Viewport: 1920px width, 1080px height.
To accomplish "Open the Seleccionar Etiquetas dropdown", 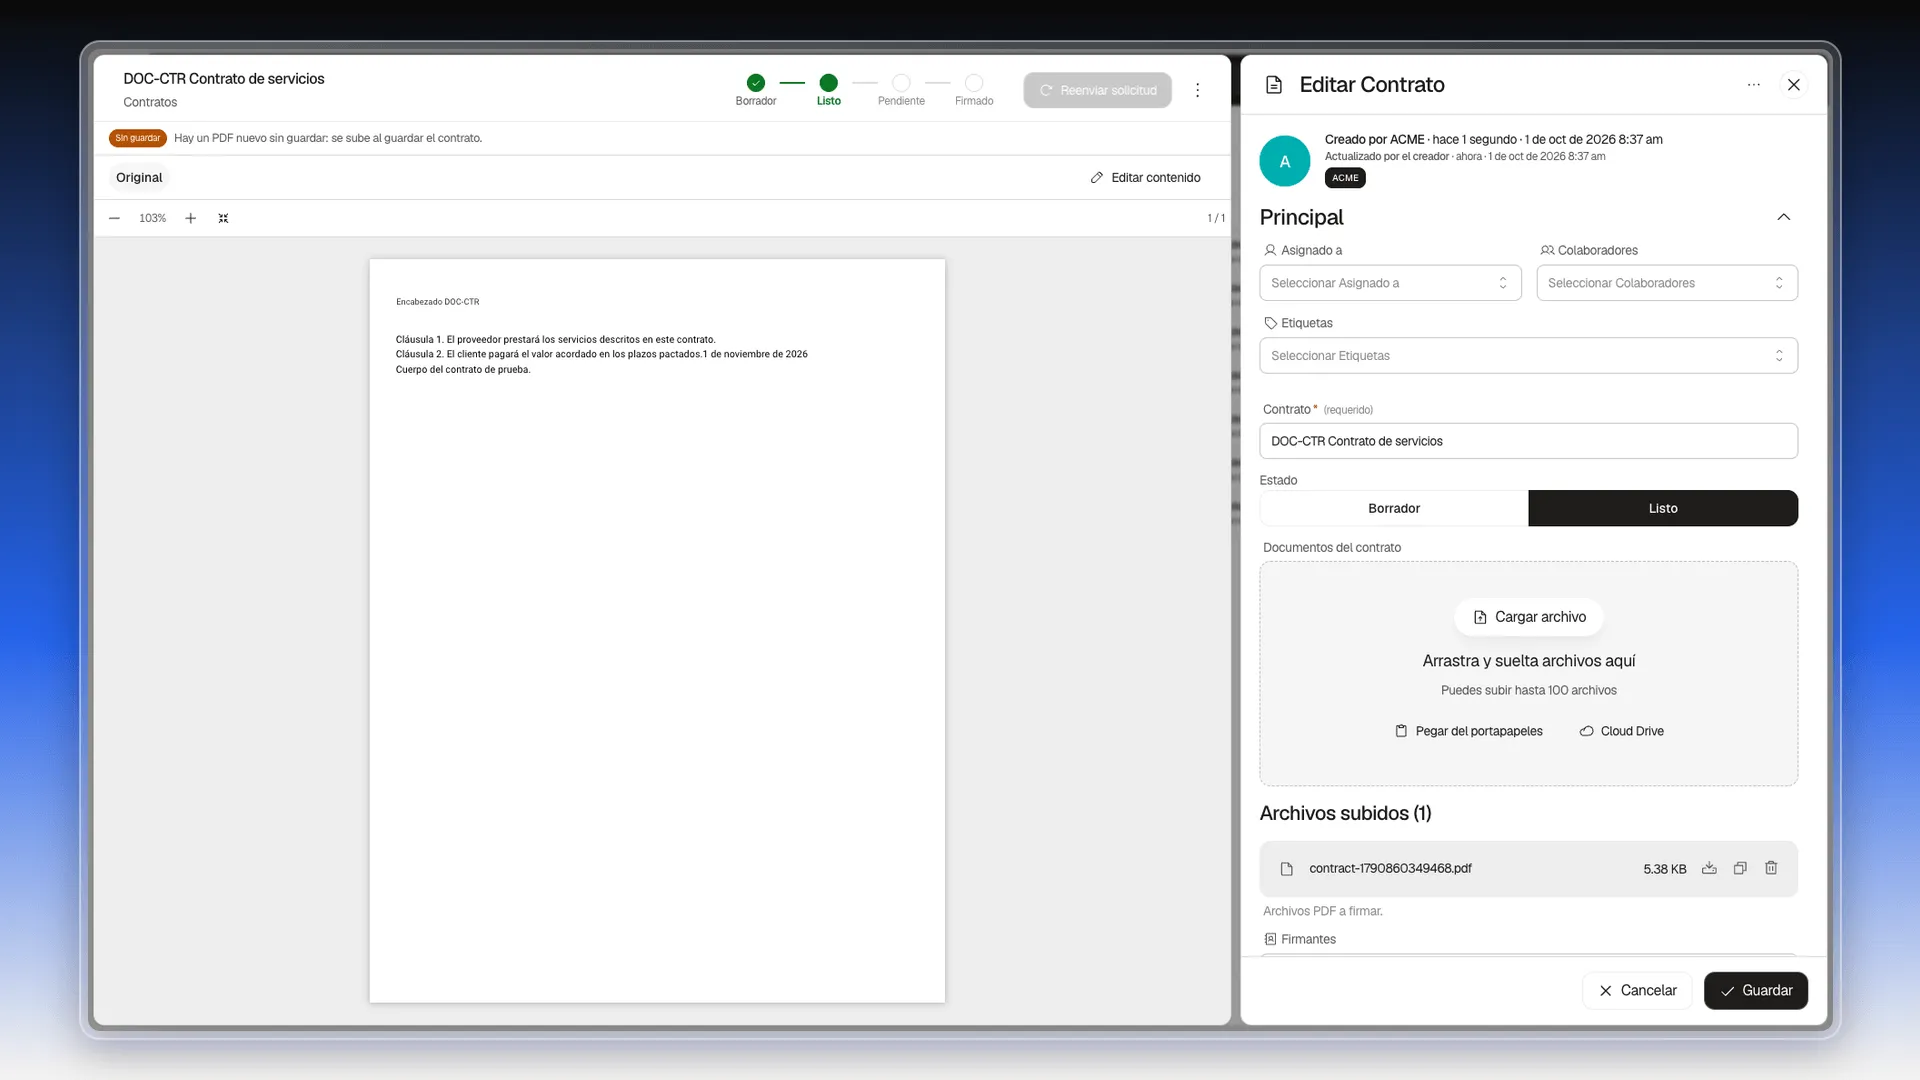I will (1528, 356).
